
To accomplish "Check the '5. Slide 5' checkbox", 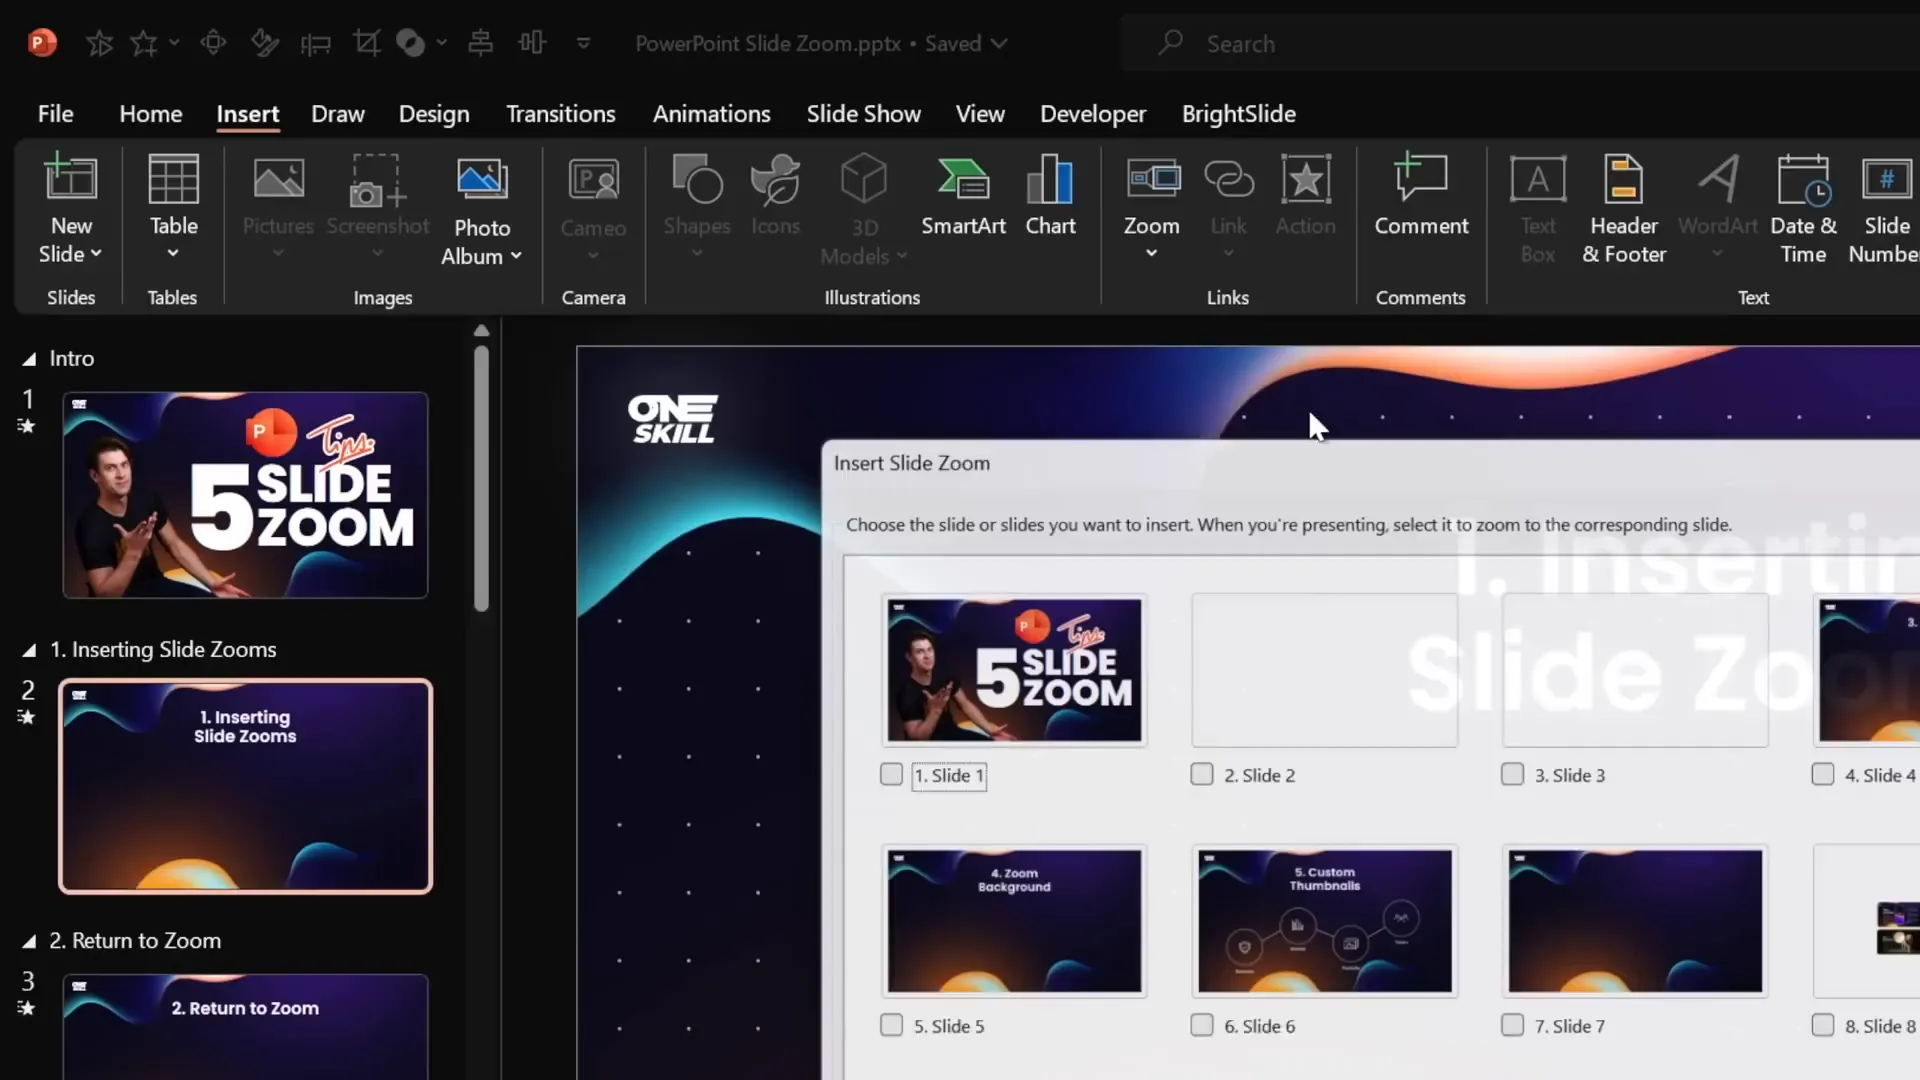I will (x=891, y=1025).
